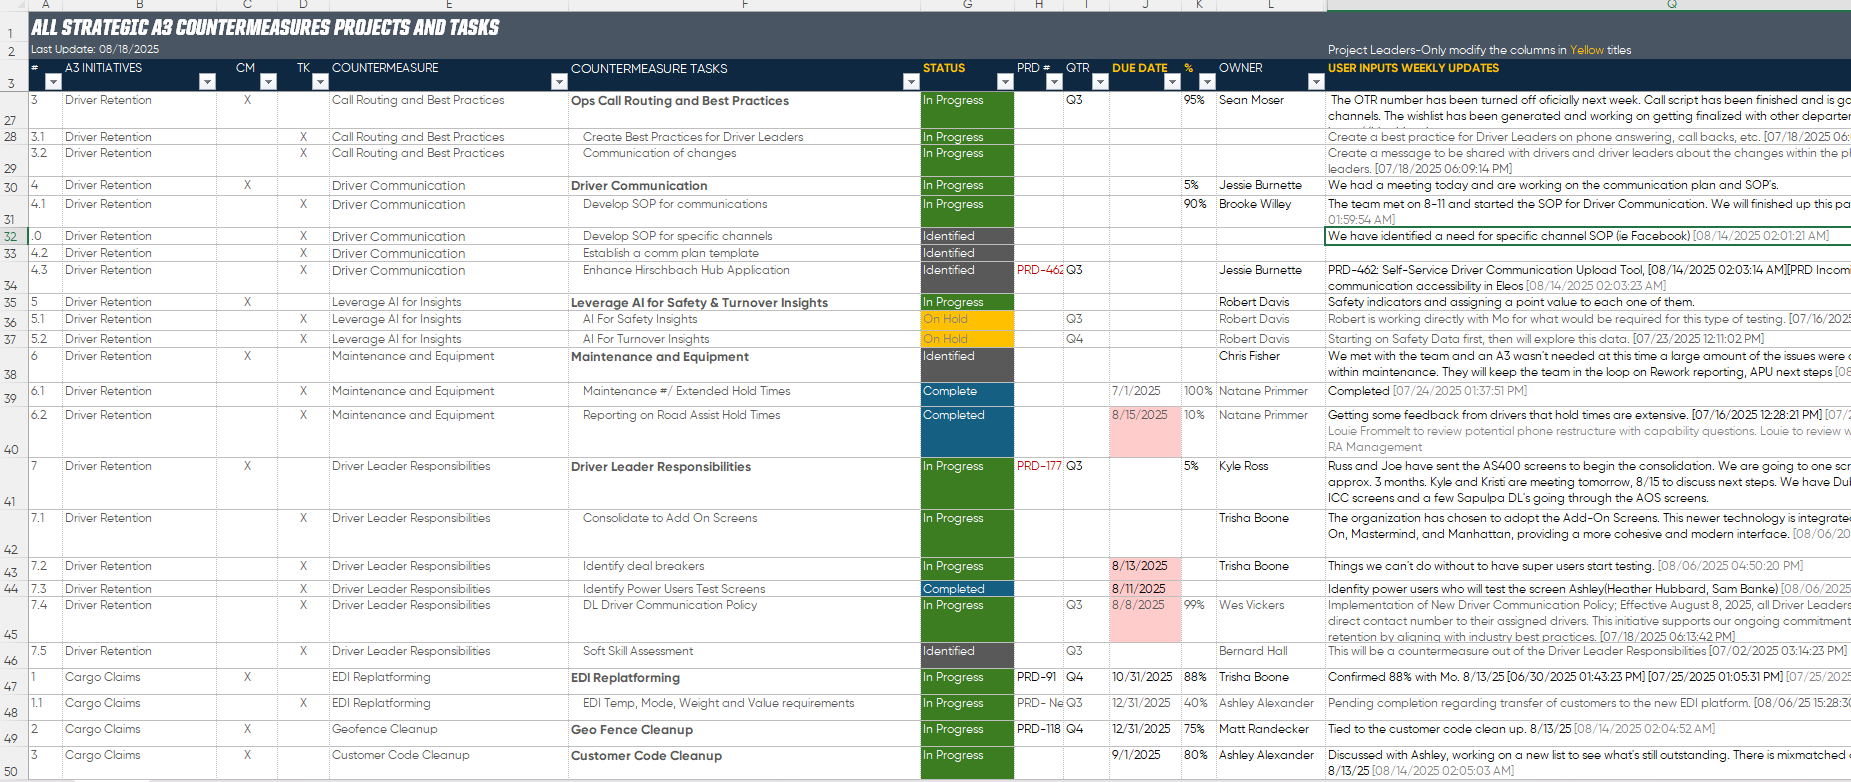This screenshot has height=782, width=1851.
Task: Select 'Leverage AI for Safety & Turnover Insights' cell
Action: [744, 302]
